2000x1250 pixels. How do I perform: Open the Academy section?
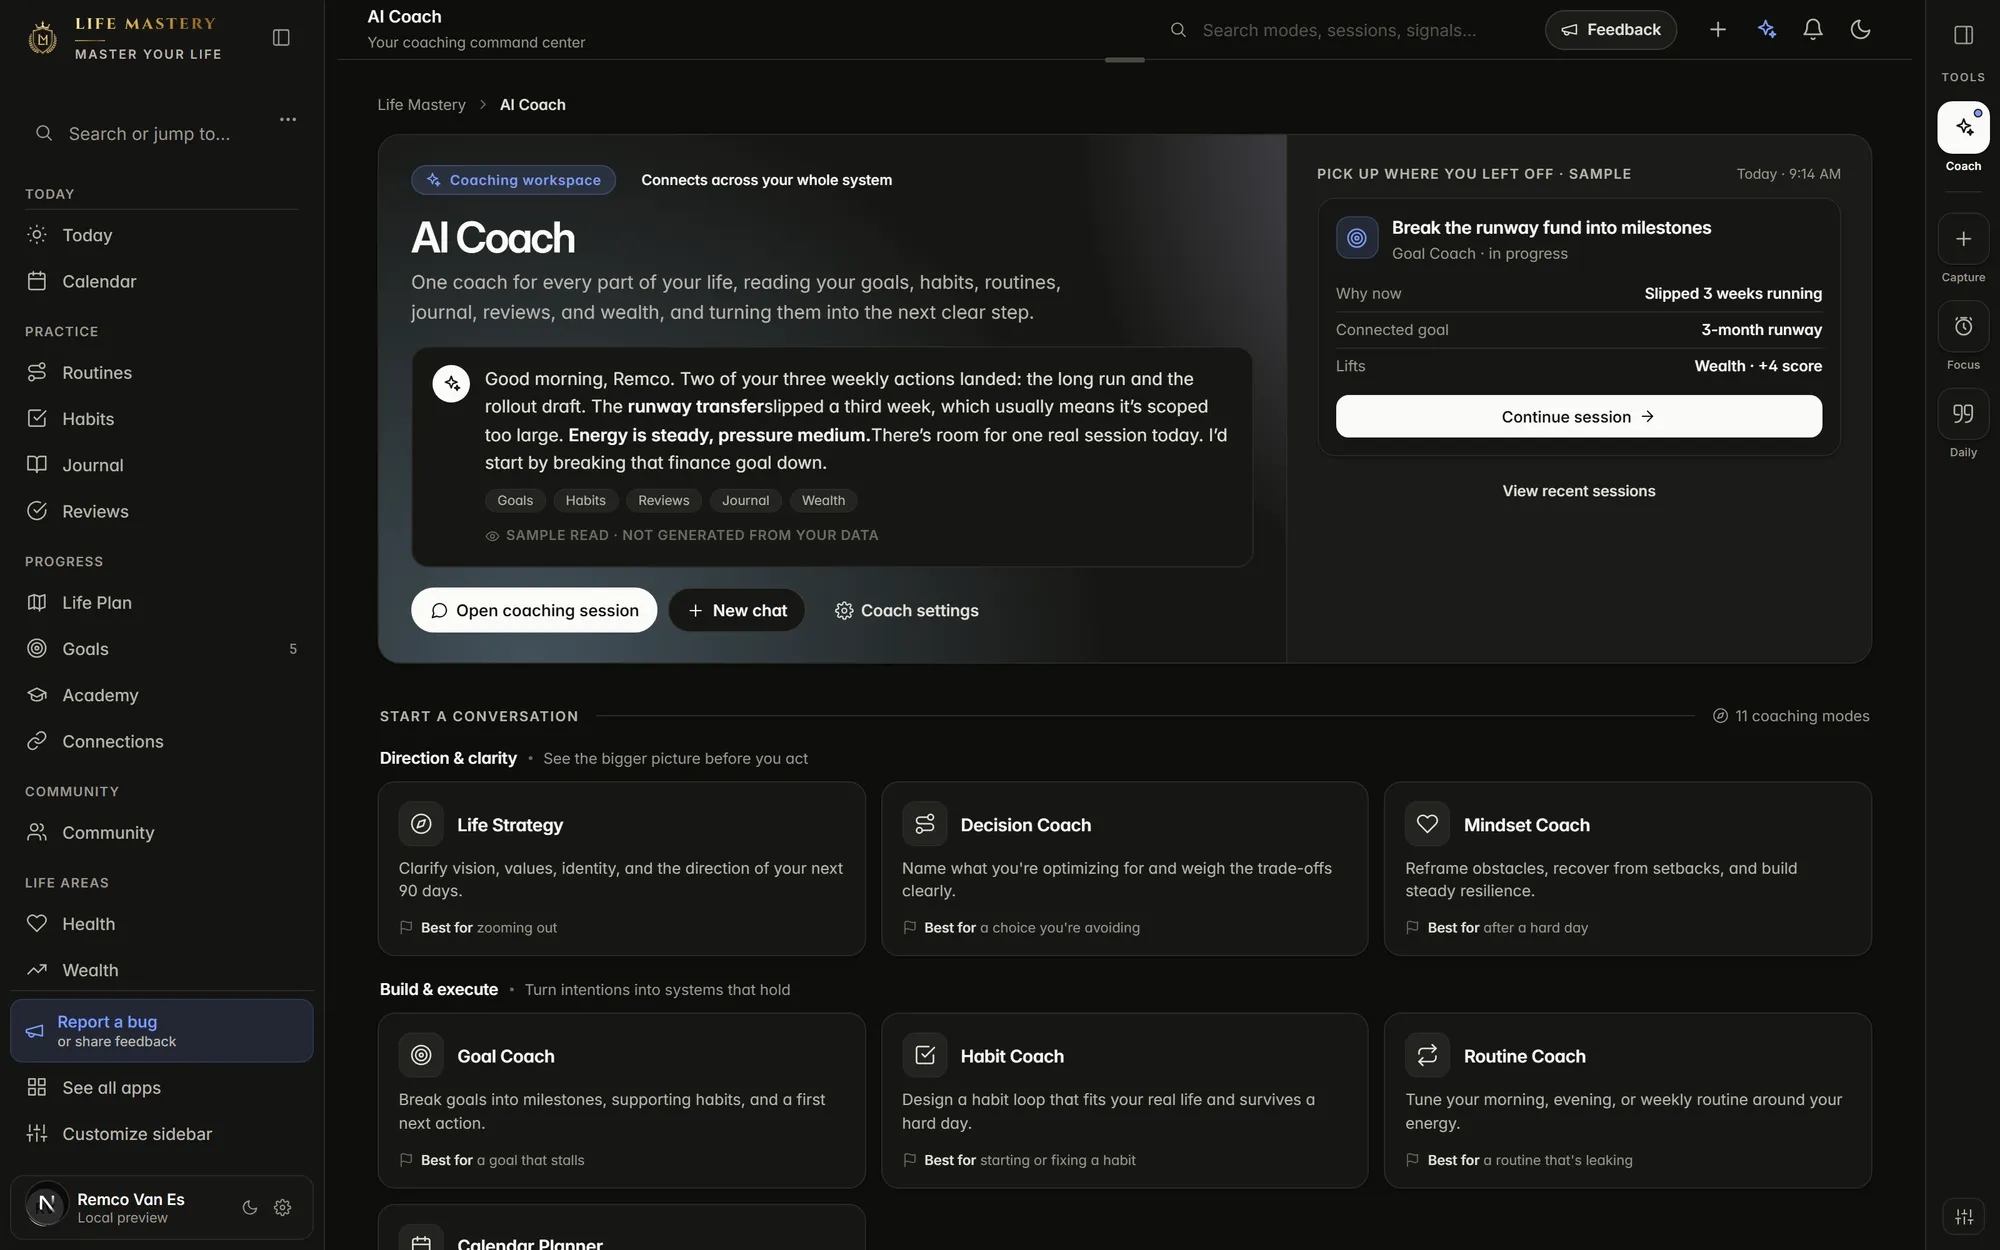point(162,694)
